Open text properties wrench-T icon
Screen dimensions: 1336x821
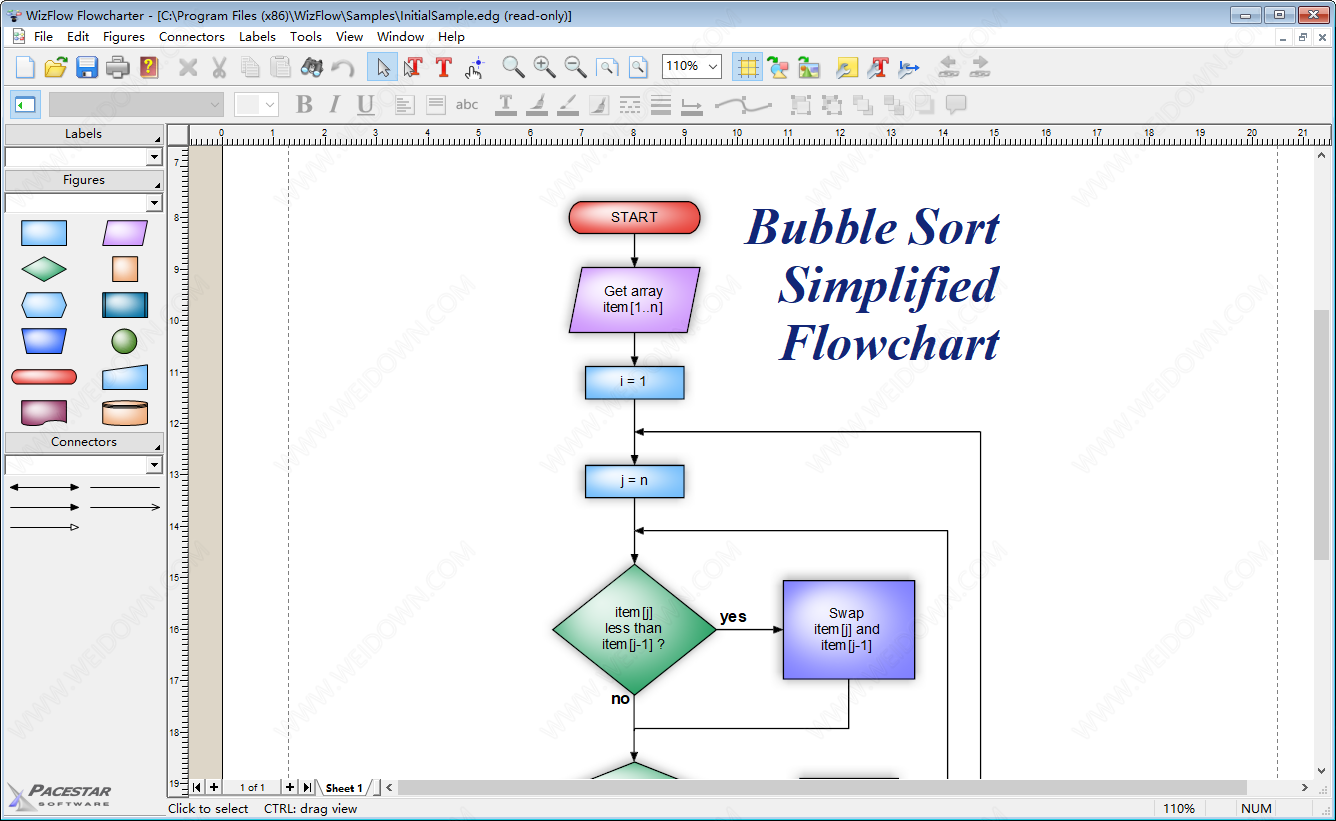pos(878,67)
